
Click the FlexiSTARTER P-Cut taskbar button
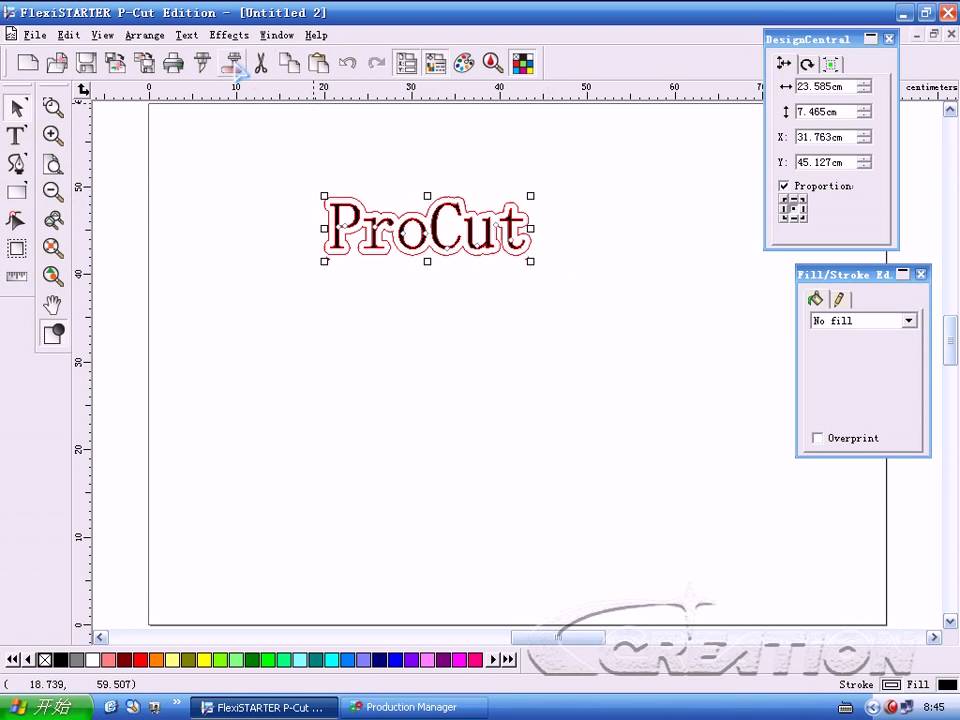[x=264, y=707]
